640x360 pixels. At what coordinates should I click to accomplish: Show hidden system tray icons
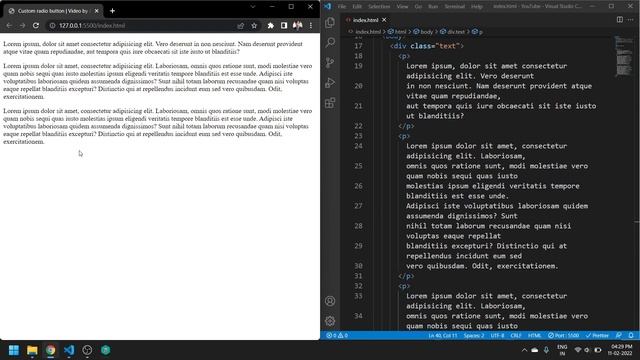(x=524, y=350)
